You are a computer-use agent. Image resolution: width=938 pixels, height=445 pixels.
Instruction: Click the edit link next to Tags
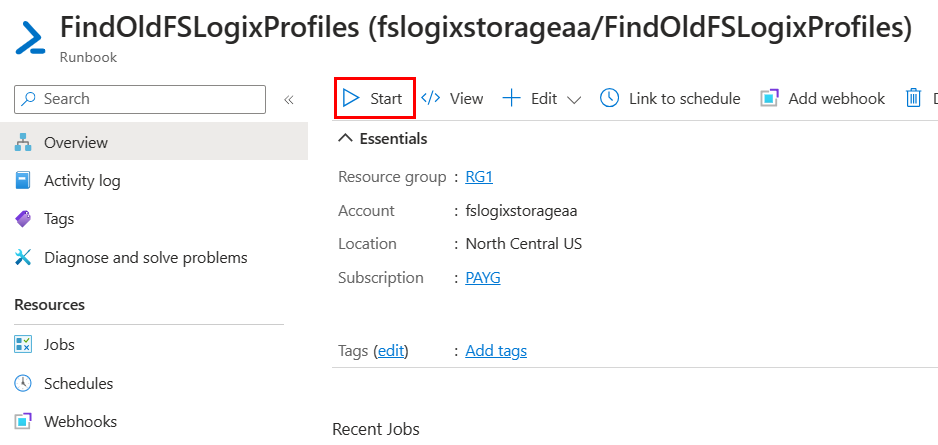[x=391, y=351]
